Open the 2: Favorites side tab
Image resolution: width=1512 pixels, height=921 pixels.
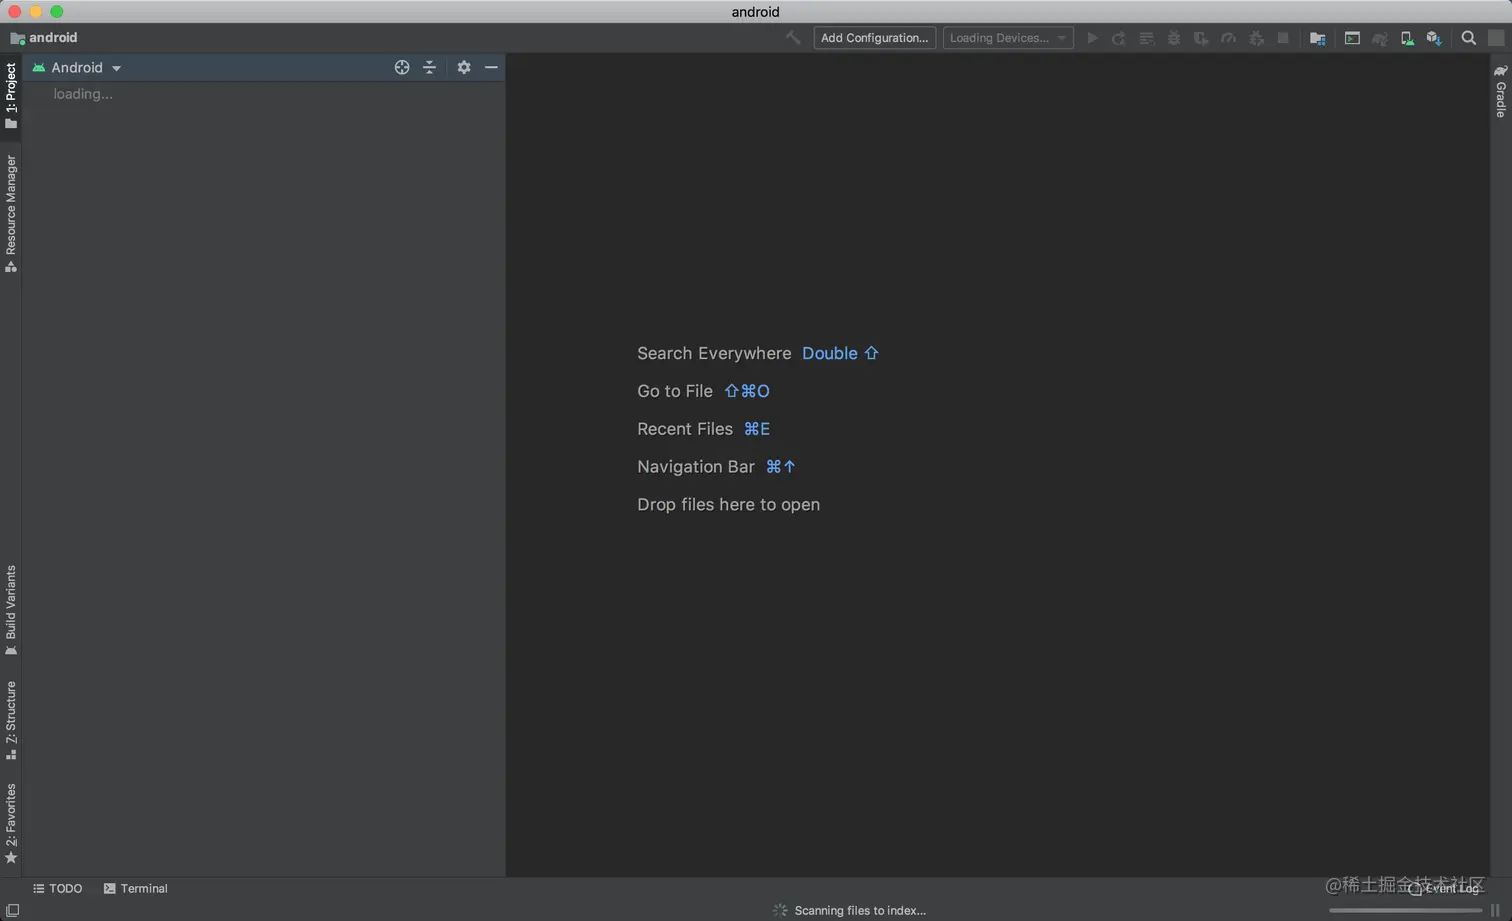point(11,824)
